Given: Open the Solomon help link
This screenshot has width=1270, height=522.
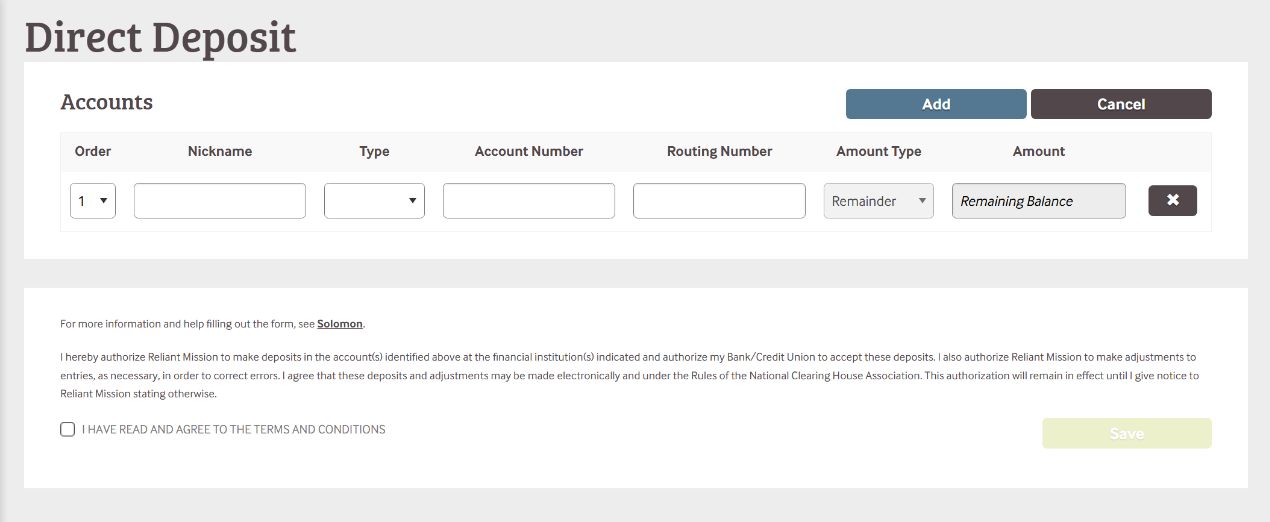Looking at the screenshot, I should 340,324.
